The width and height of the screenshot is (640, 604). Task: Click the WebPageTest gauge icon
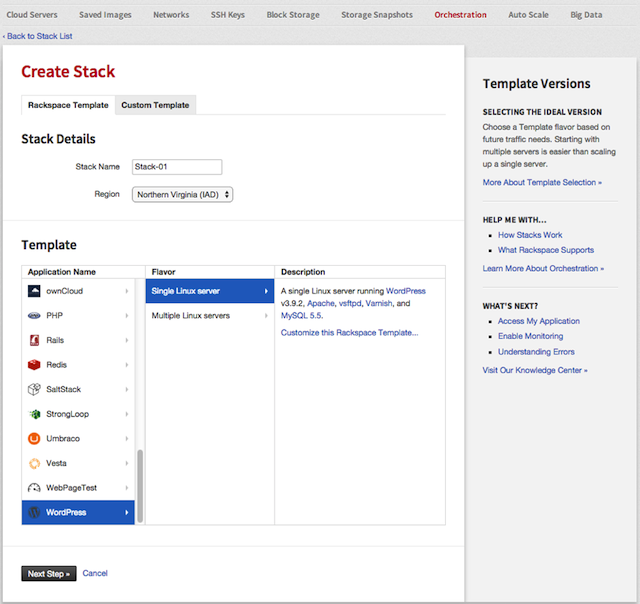[34, 488]
